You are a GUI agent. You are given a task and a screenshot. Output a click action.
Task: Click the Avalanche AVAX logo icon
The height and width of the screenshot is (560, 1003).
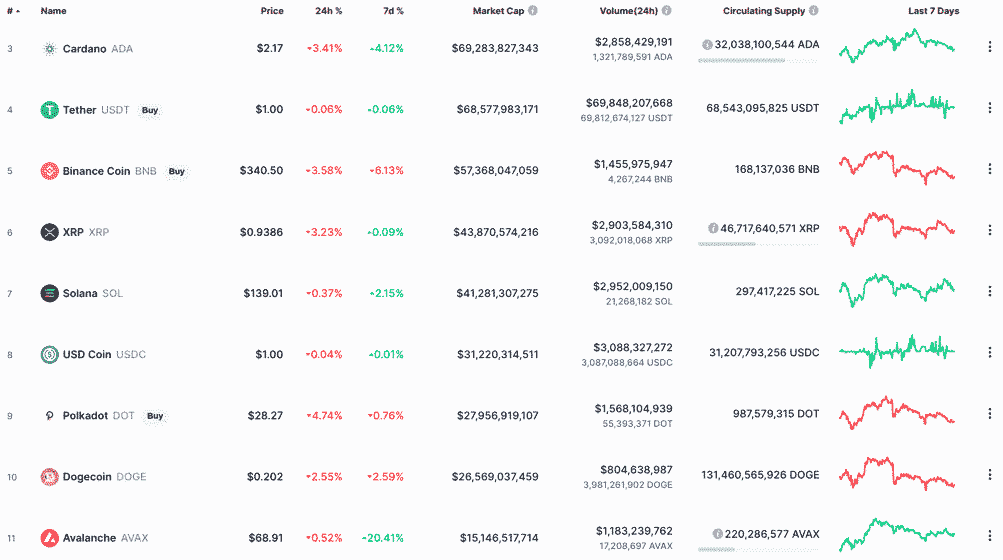[49, 538]
